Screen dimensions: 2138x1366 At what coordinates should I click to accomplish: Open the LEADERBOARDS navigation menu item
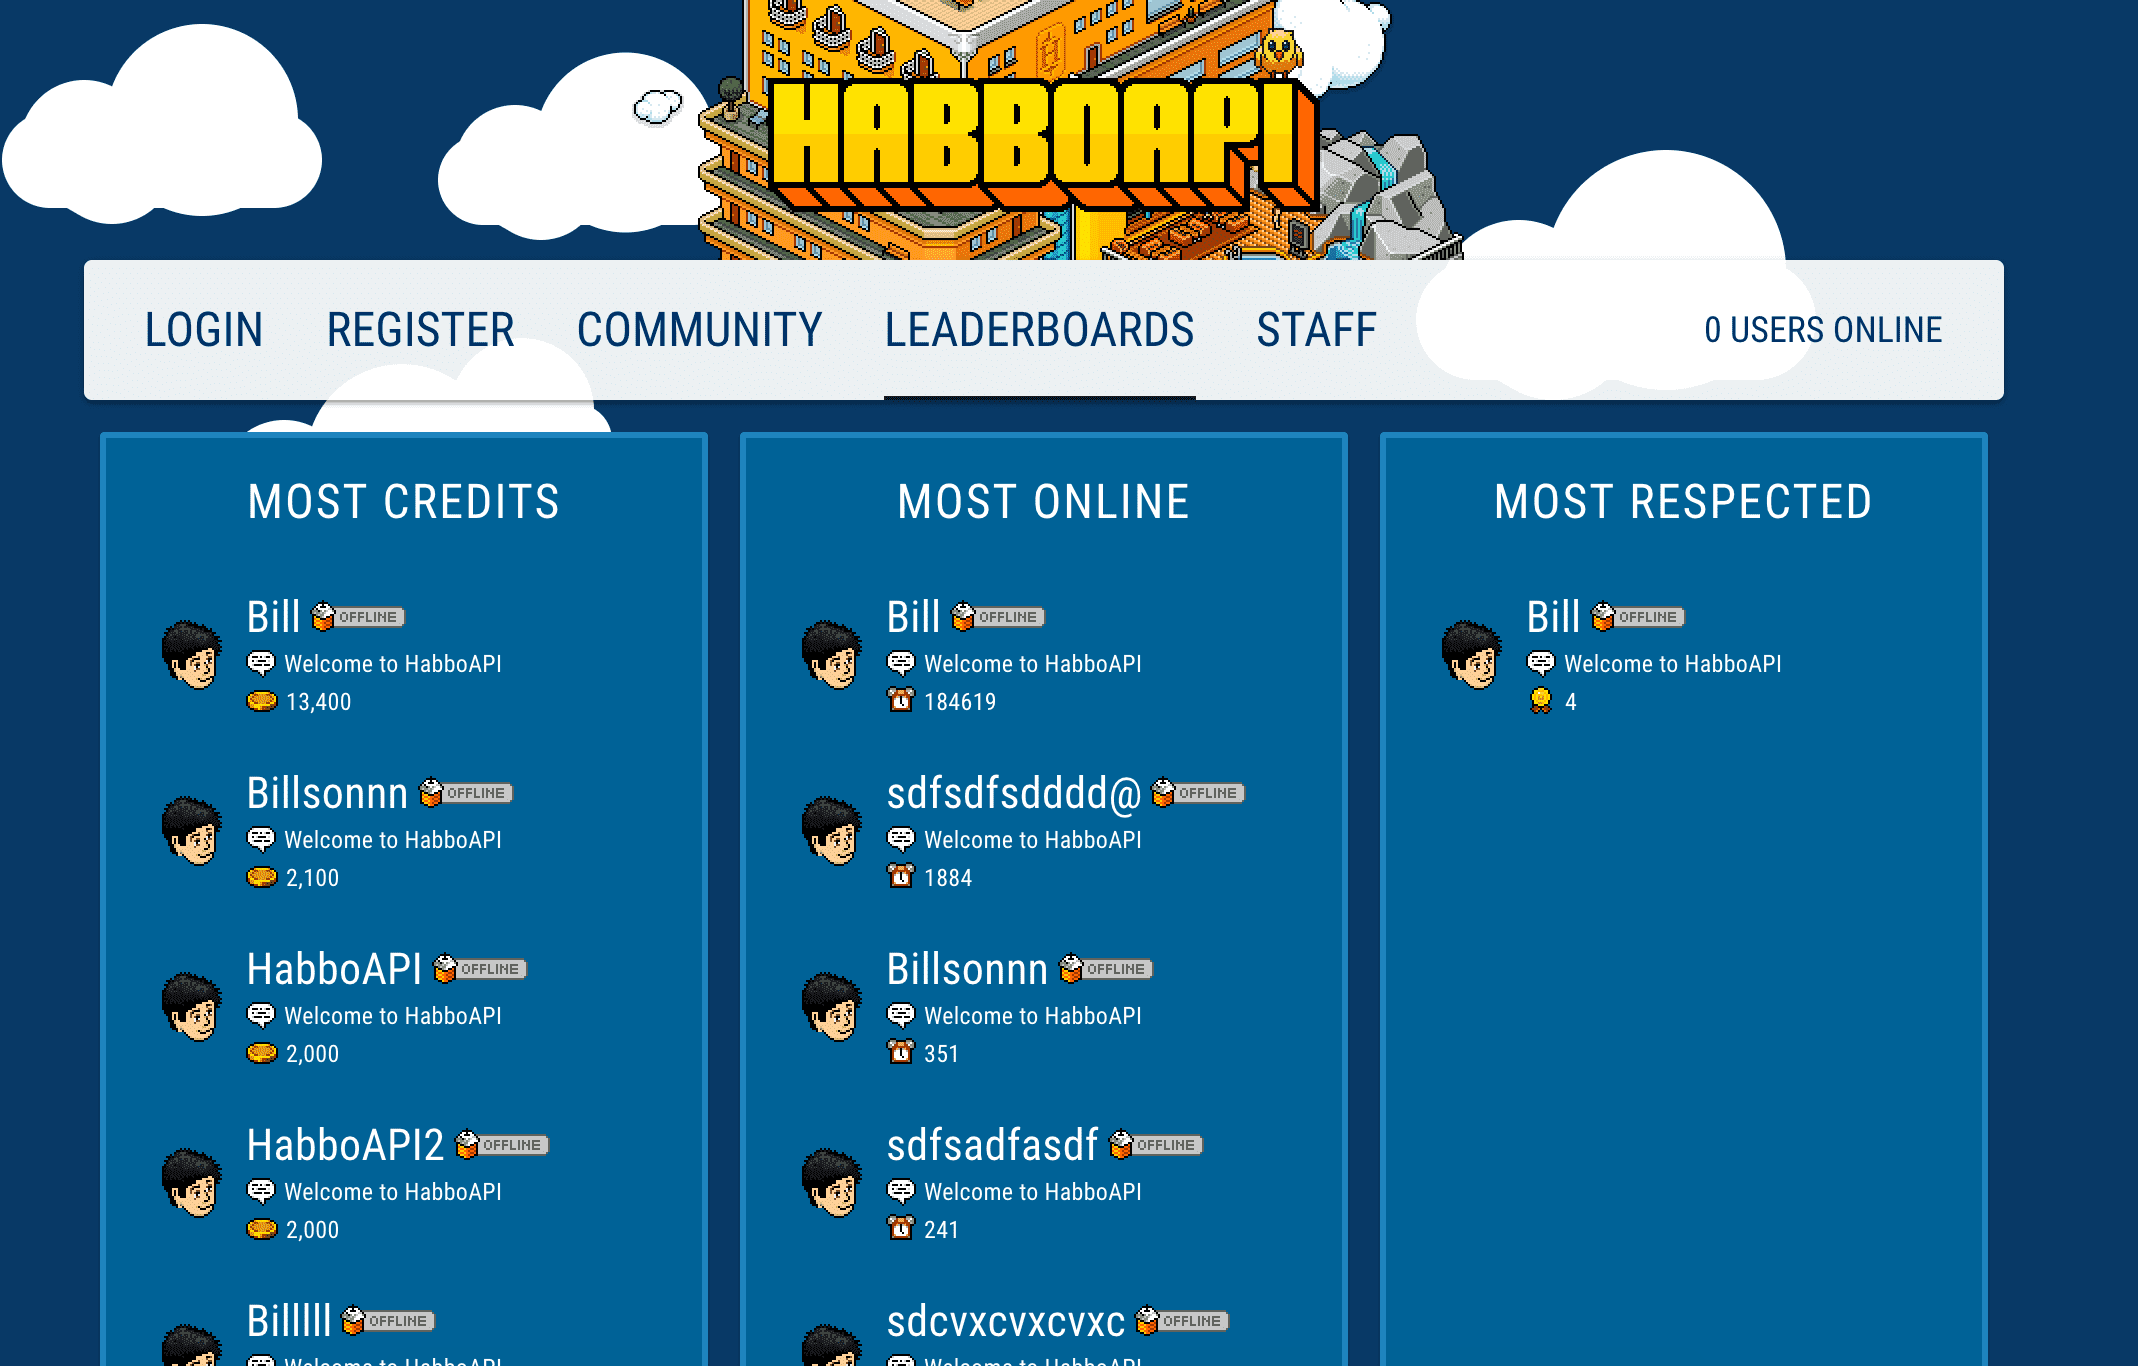[1038, 329]
